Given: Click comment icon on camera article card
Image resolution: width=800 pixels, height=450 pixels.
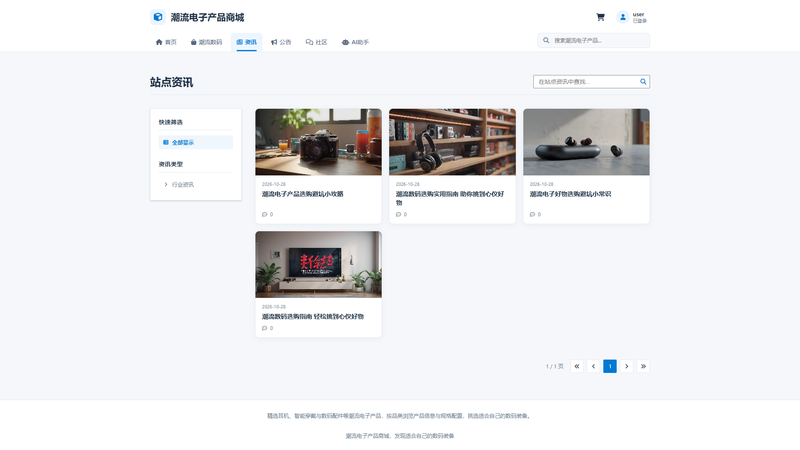Looking at the screenshot, I should 264,214.
